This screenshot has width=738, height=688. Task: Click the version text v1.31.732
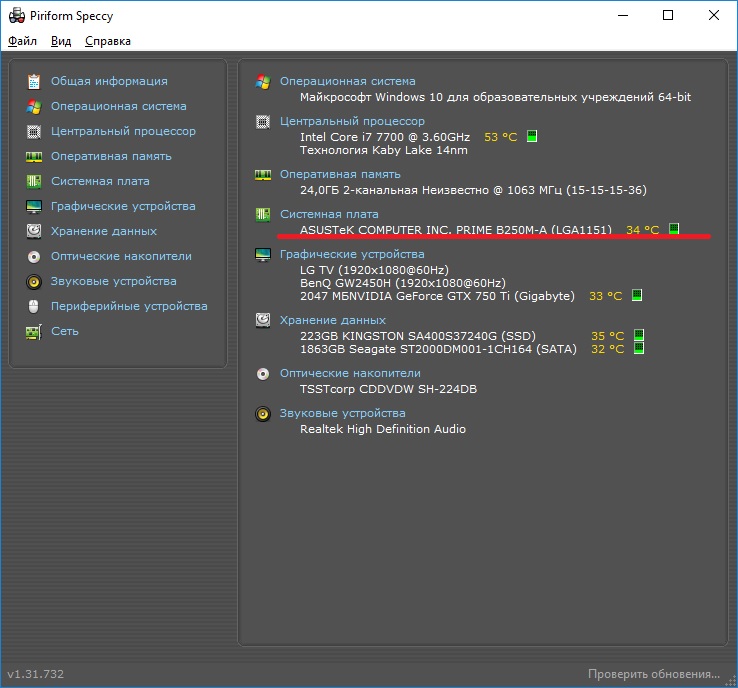[x=36, y=674]
